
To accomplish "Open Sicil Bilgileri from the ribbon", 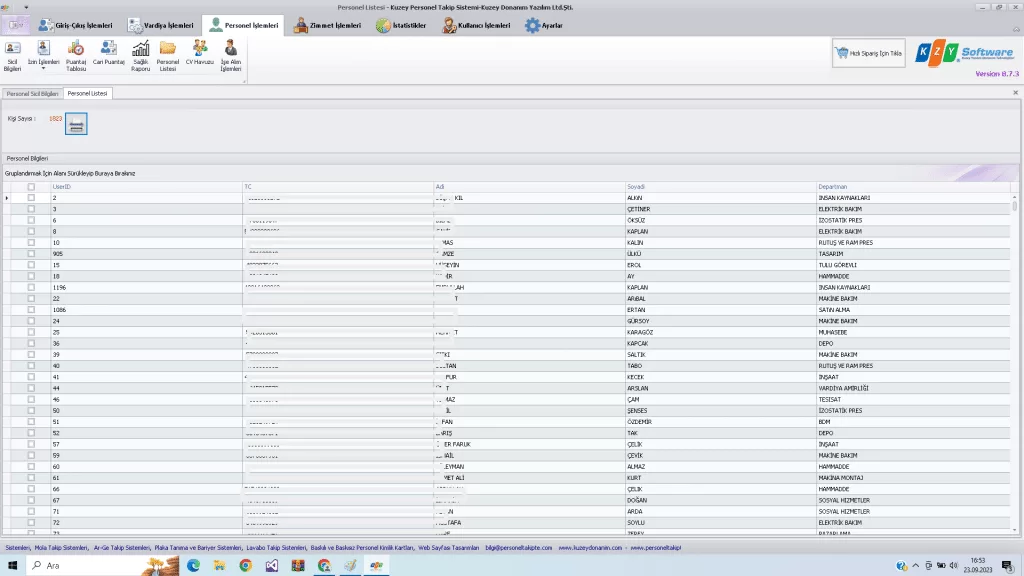I will coord(12,54).
